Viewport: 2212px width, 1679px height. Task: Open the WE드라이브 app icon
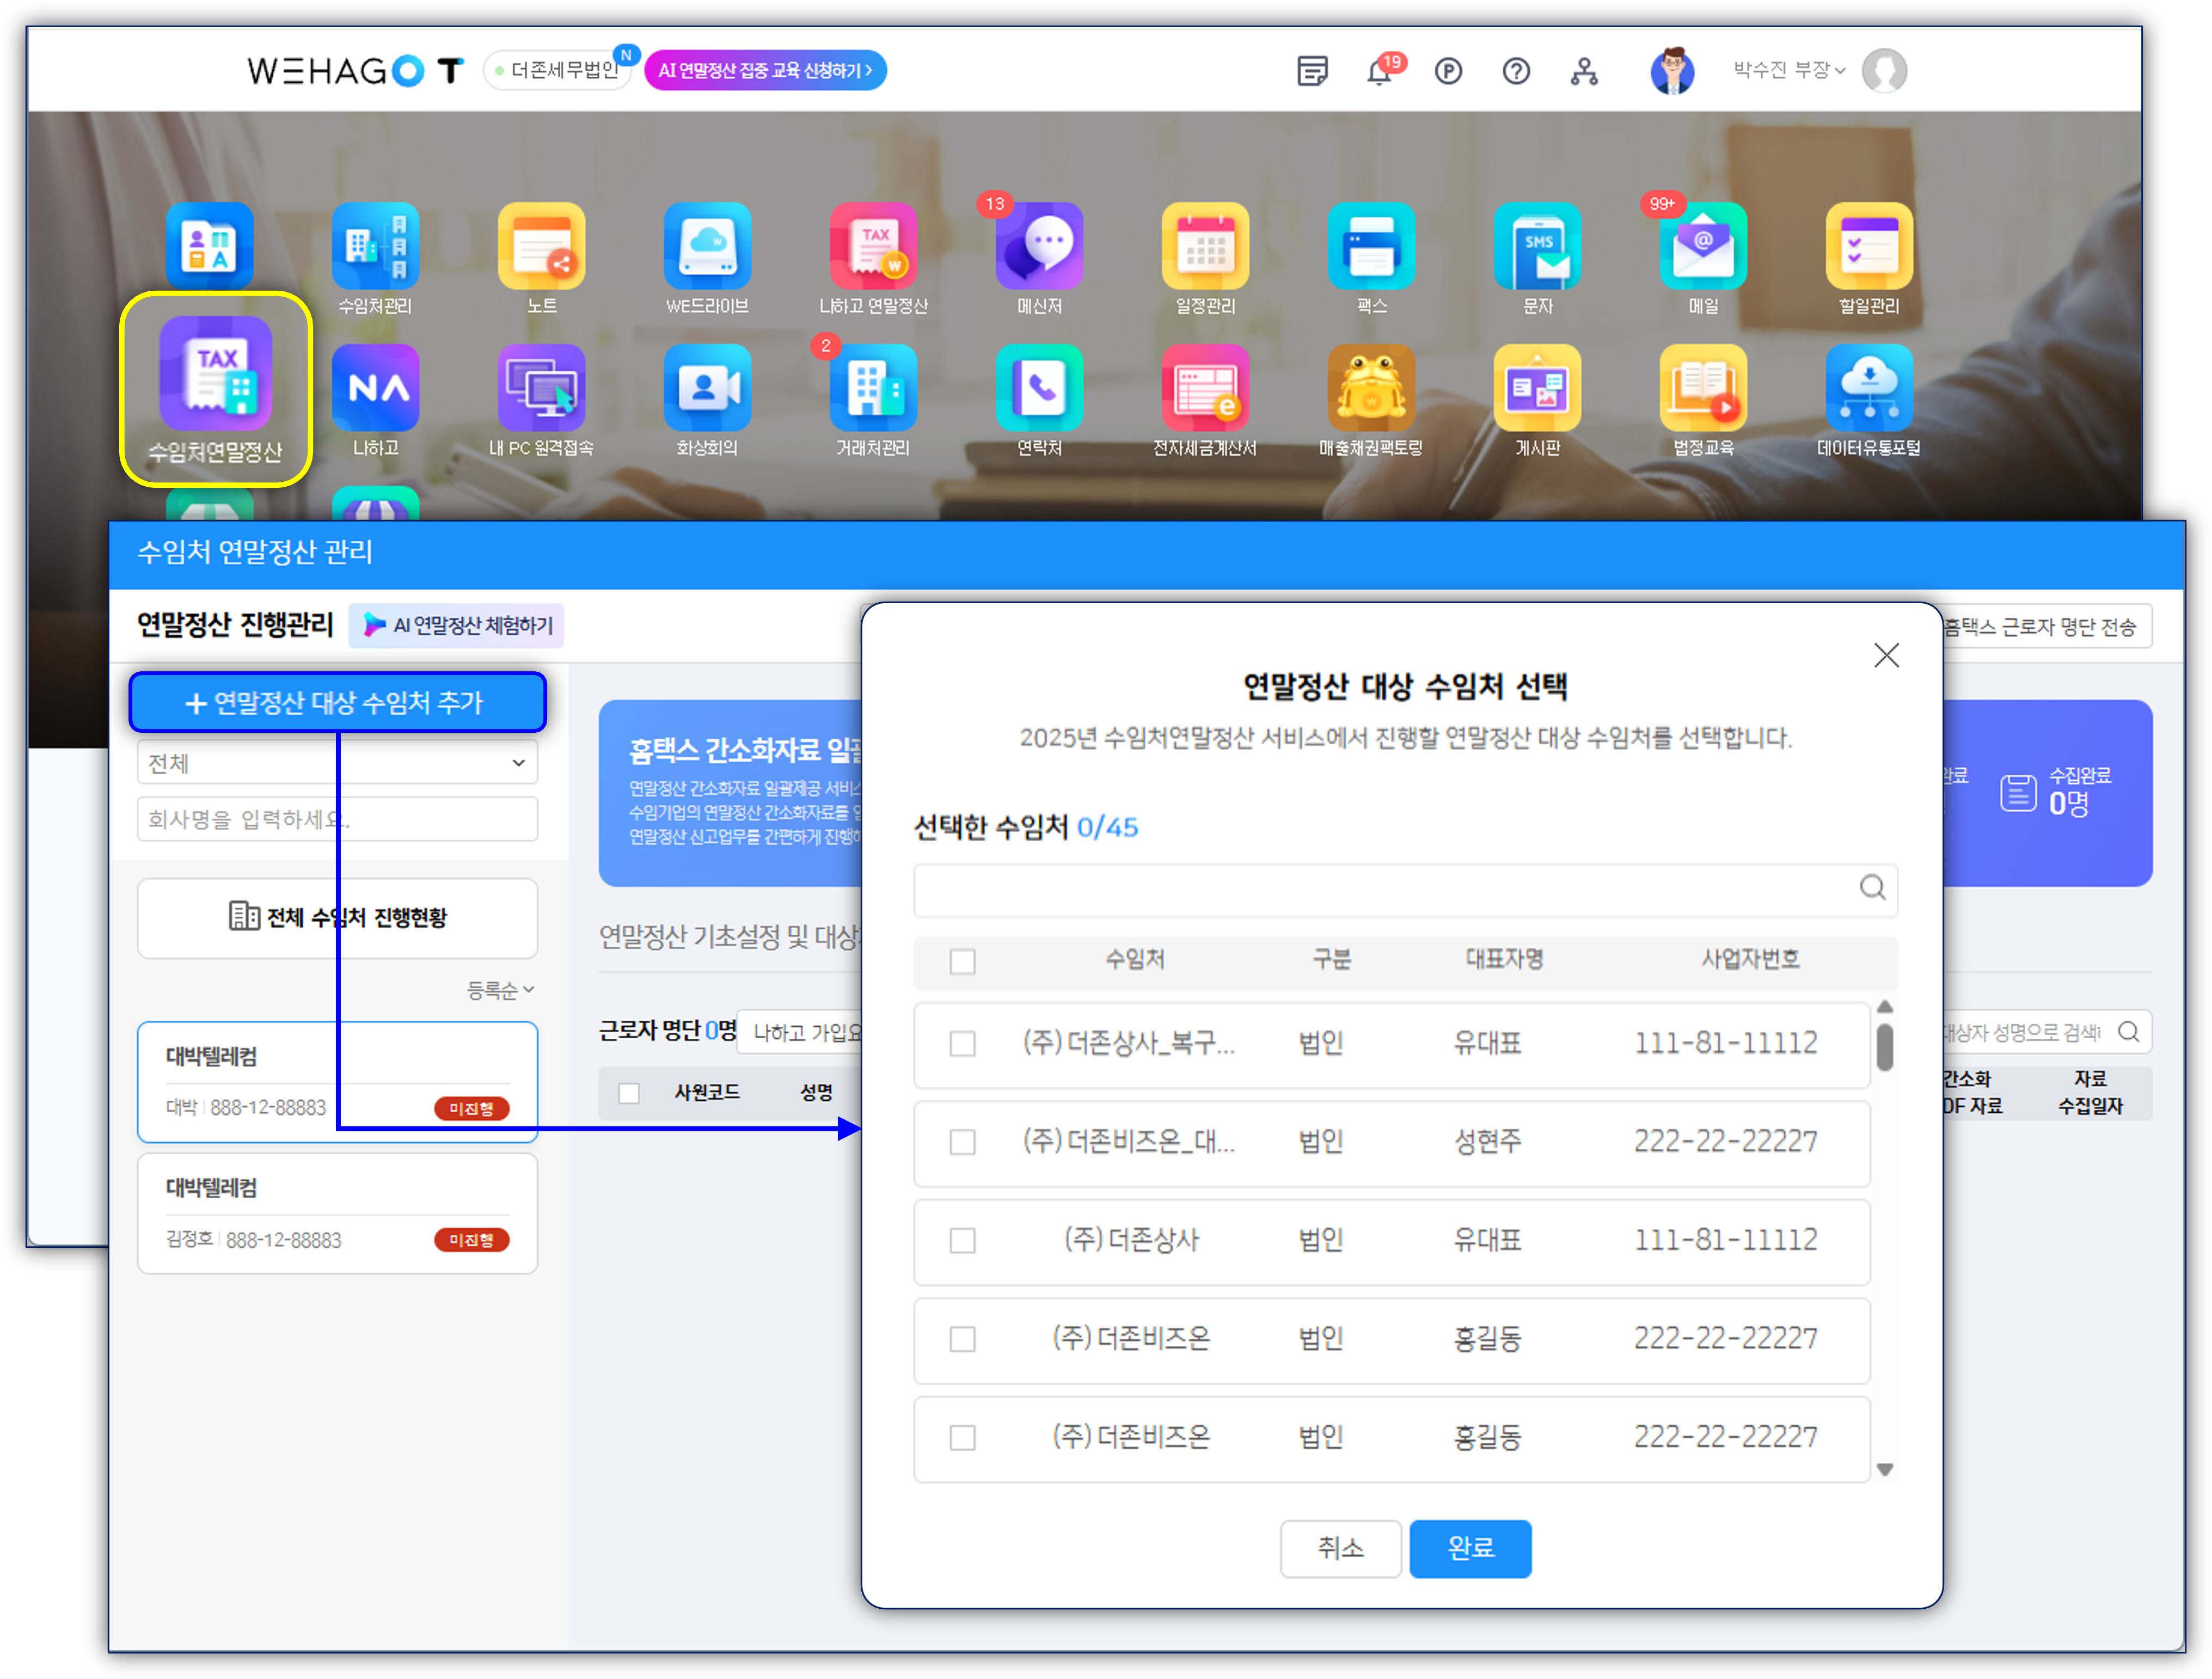(707, 246)
